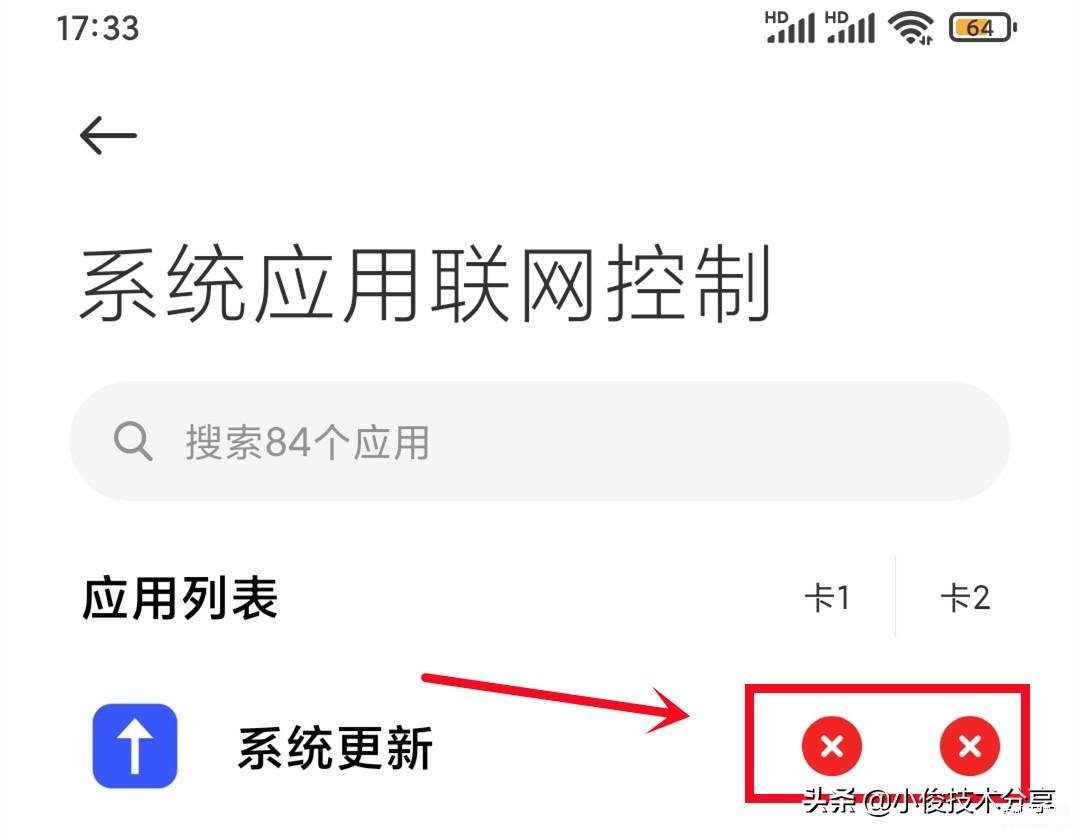Toggle 卡1 network access for 系统更新
The image size is (1080, 839).
pos(832,746)
